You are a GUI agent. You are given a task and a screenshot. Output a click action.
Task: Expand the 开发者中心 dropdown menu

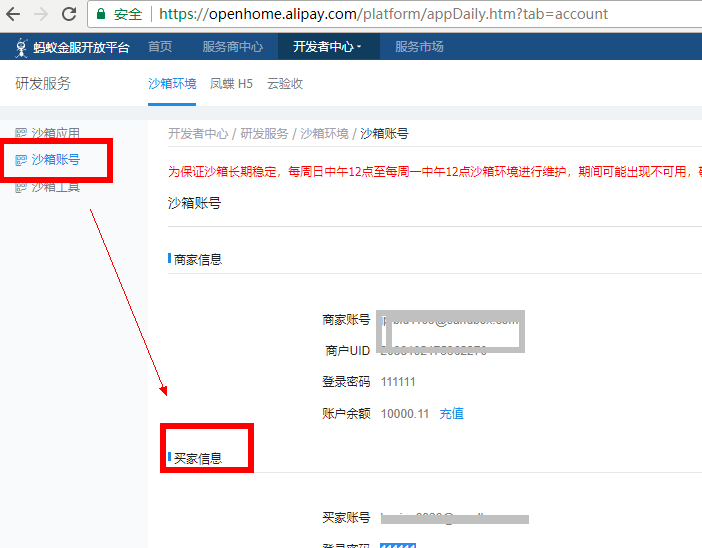coord(327,47)
